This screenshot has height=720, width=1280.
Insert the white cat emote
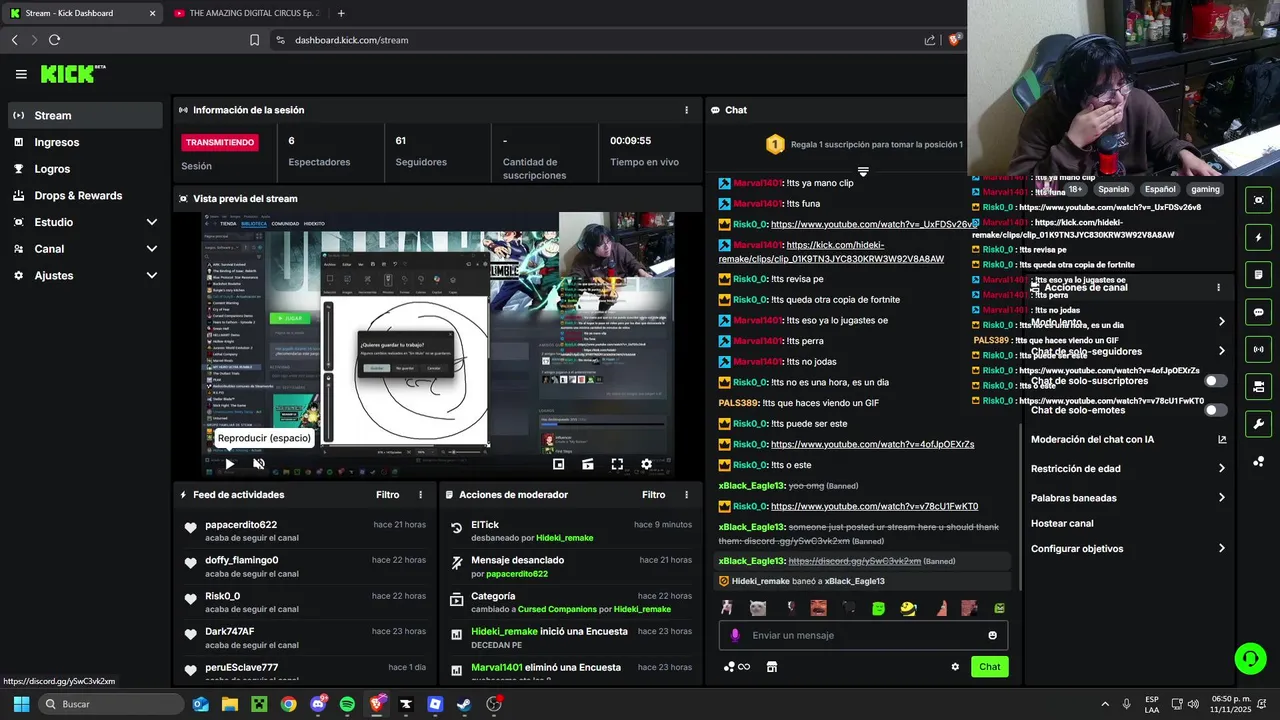[x=758, y=608]
